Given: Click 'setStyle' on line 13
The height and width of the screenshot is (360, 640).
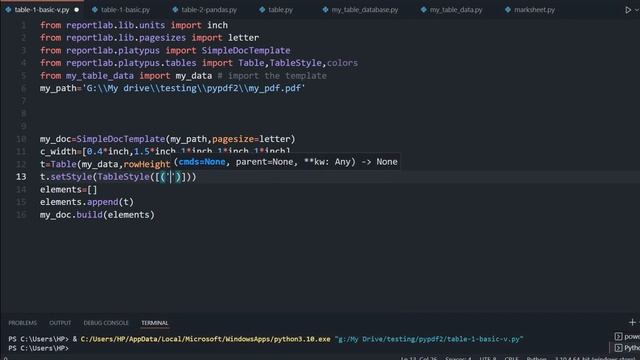Looking at the screenshot, I should (x=71, y=177).
